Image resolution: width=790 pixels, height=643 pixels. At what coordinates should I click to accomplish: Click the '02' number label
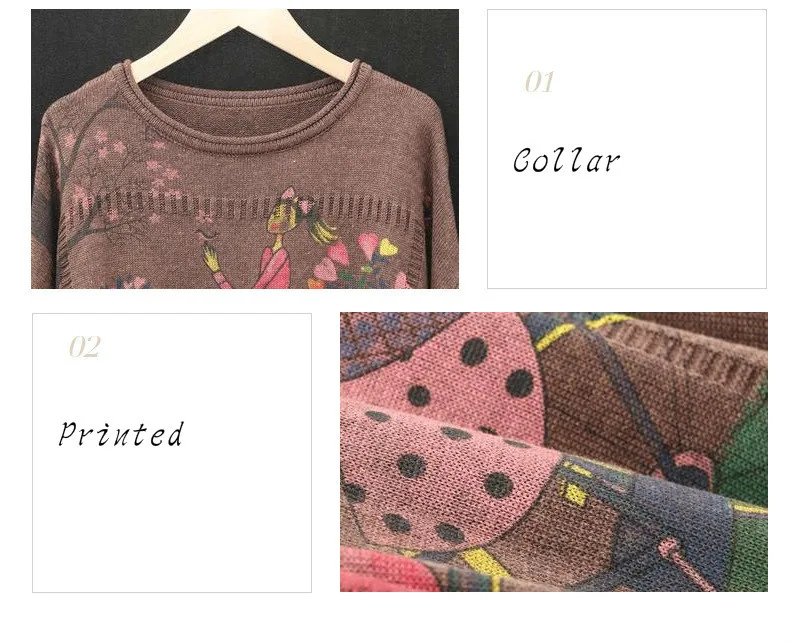pyautogui.click(x=85, y=347)
